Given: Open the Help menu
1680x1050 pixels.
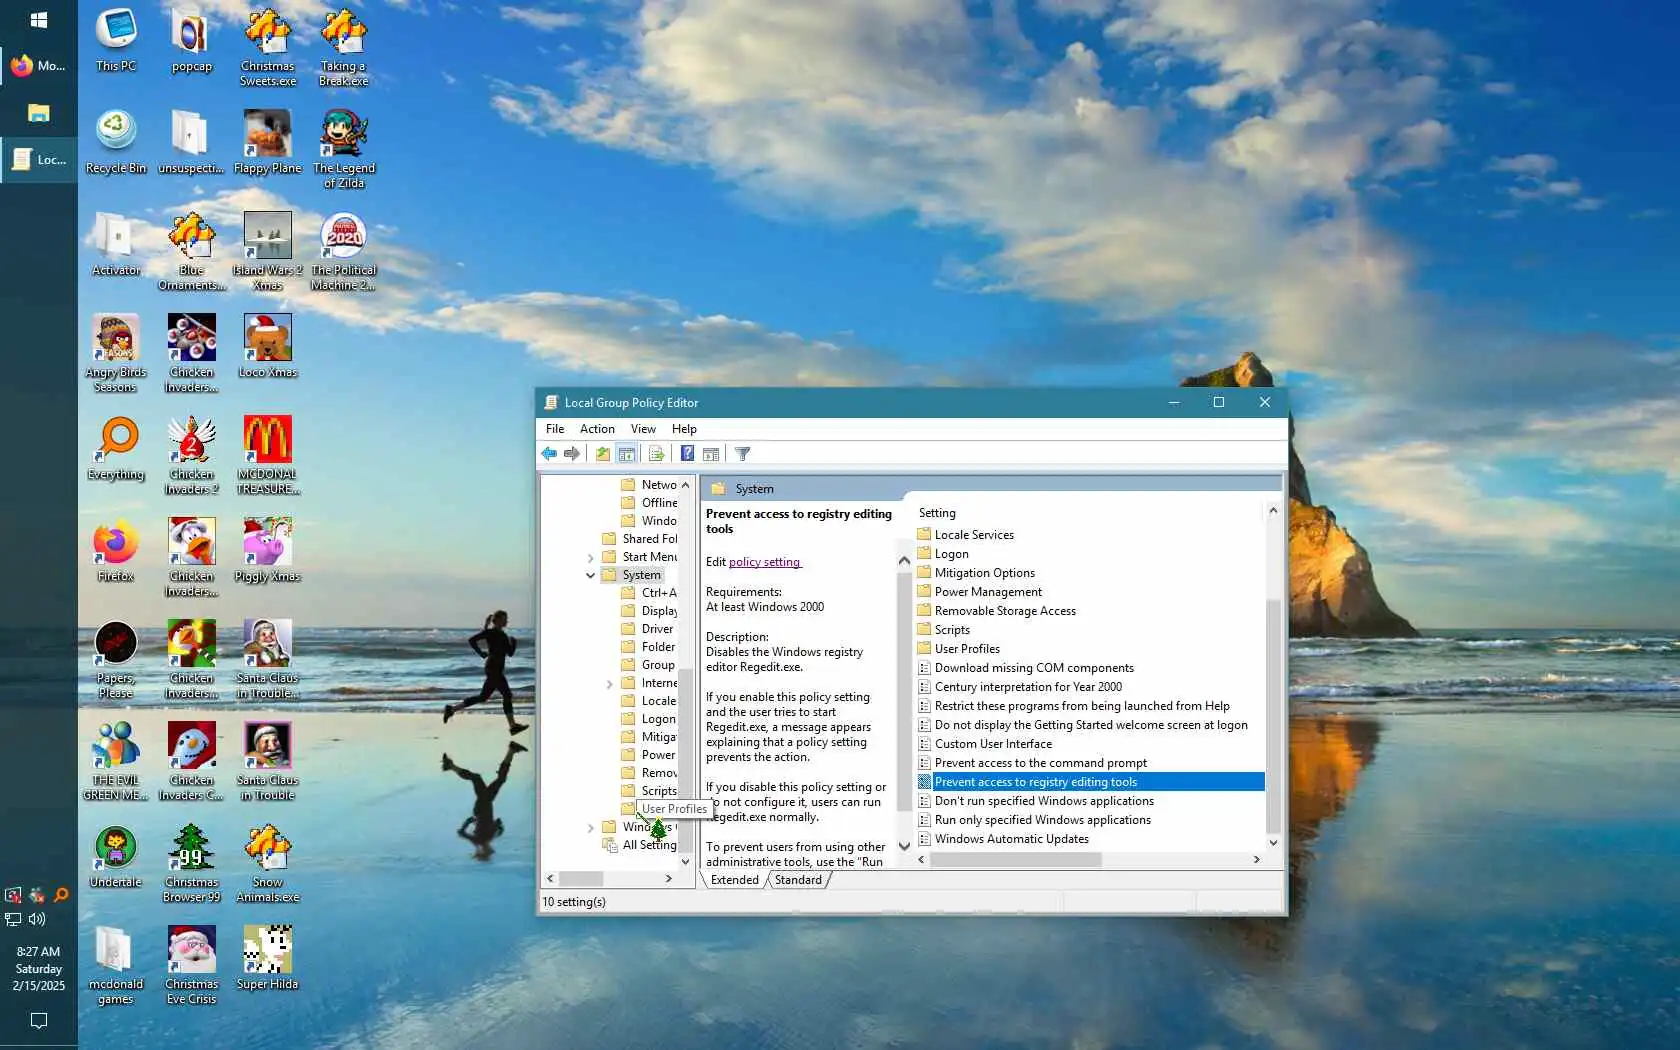Looking at the screenshot, I should [684, 429].
